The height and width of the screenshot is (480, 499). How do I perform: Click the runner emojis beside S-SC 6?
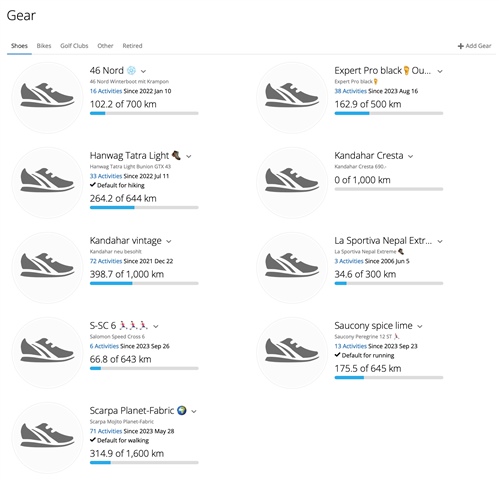134,325
